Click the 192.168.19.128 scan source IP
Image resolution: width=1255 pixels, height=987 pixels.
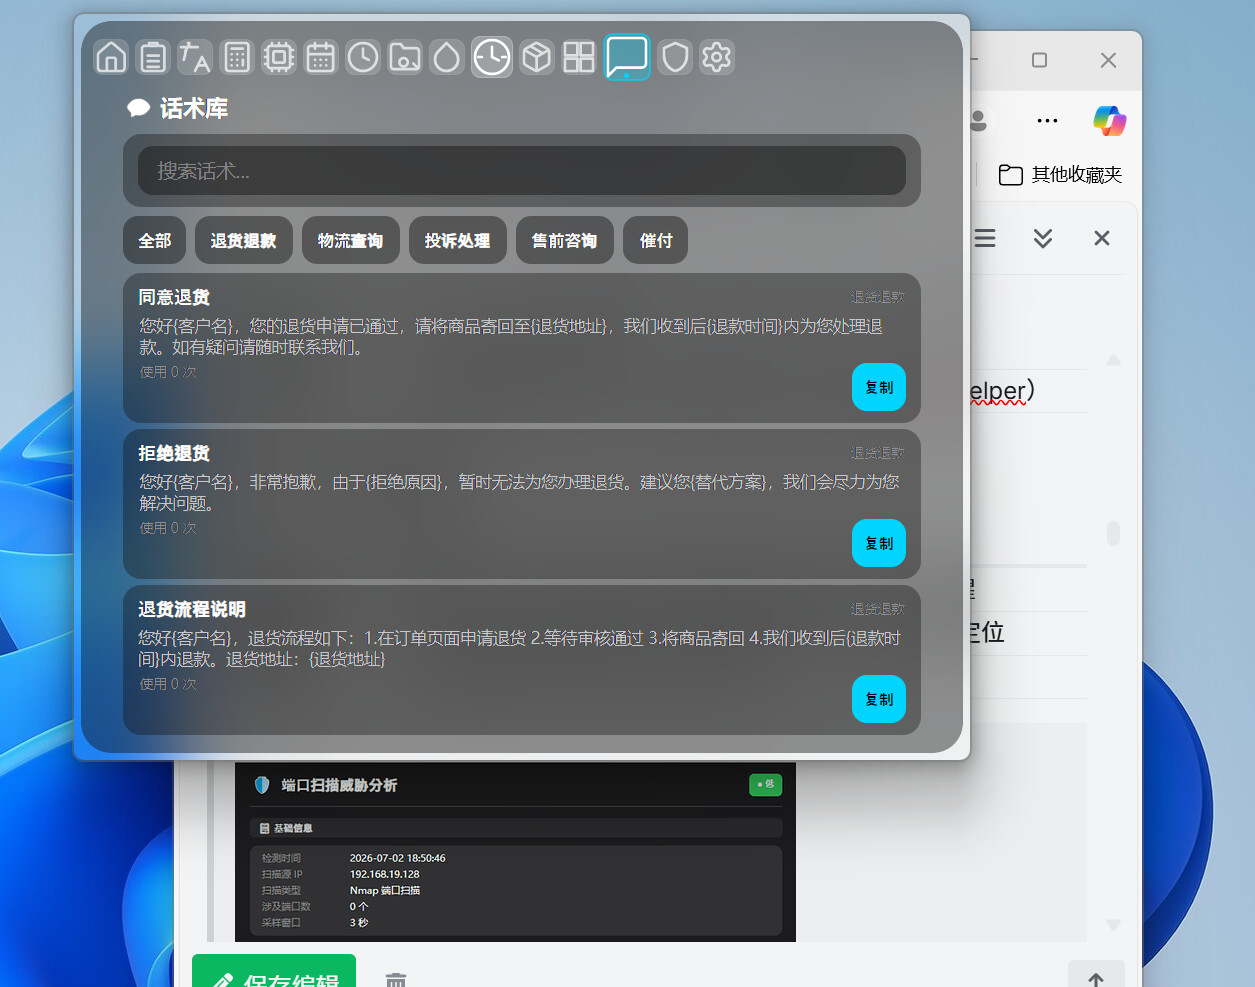384,874
